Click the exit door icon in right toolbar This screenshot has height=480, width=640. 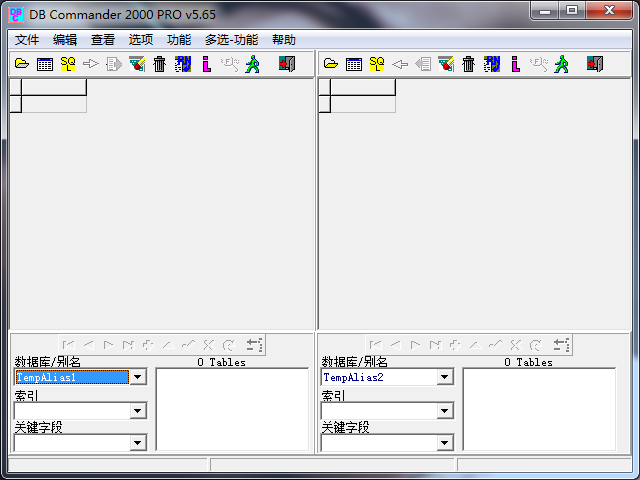pyautogui.click(x=595, y=64)
